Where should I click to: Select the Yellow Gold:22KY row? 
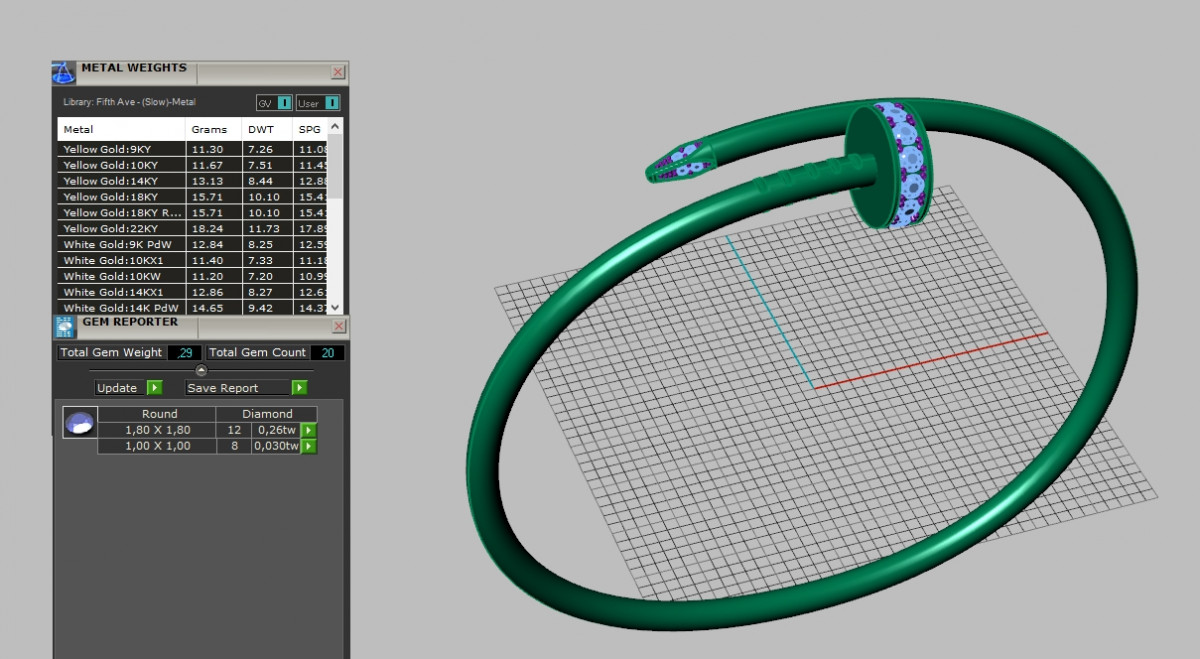tap(193, 229)
